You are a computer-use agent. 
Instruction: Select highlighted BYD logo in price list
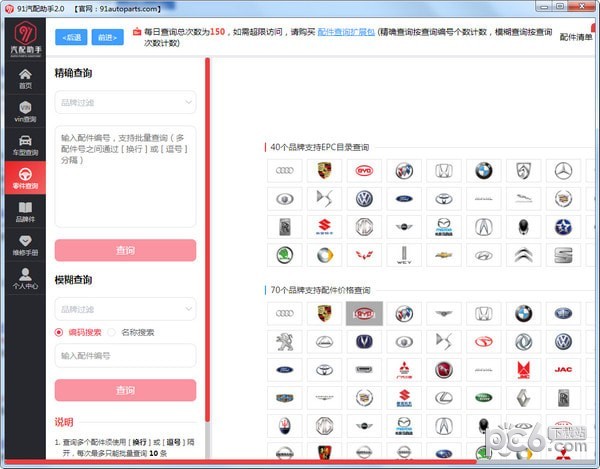coord(364,314)
